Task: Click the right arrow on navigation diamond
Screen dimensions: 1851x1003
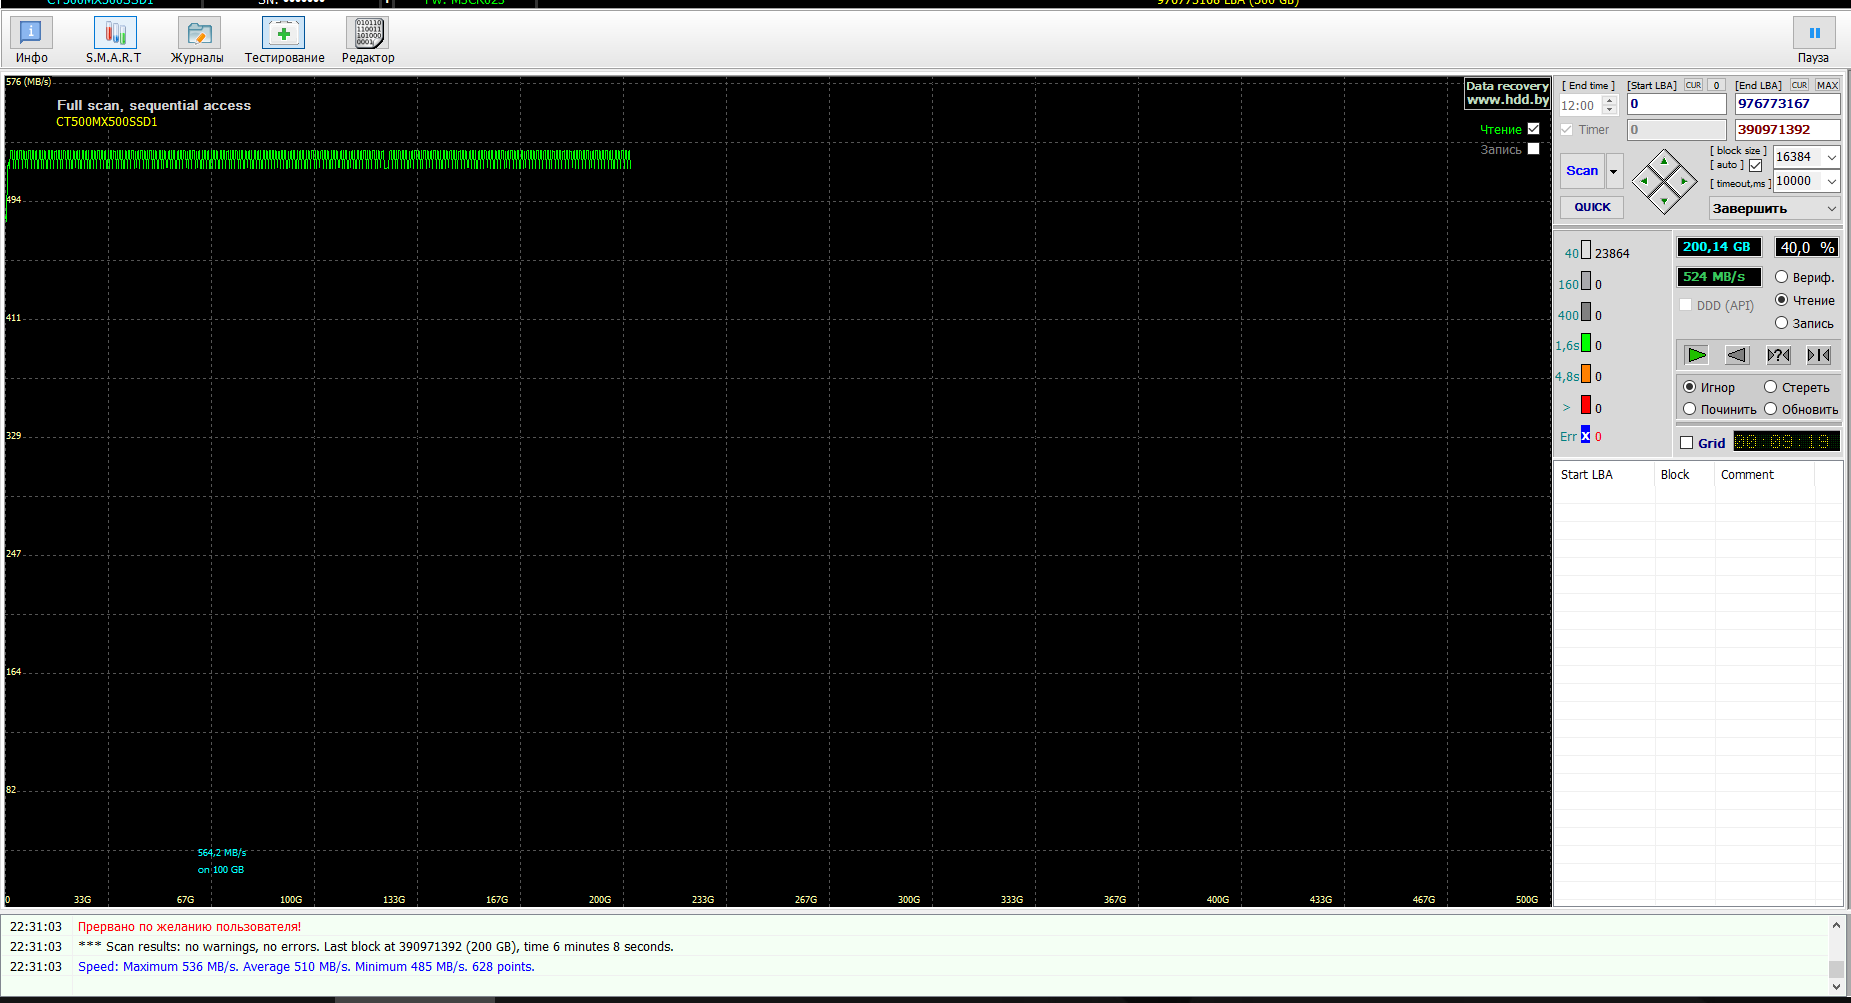Action: click(1684, 181)
